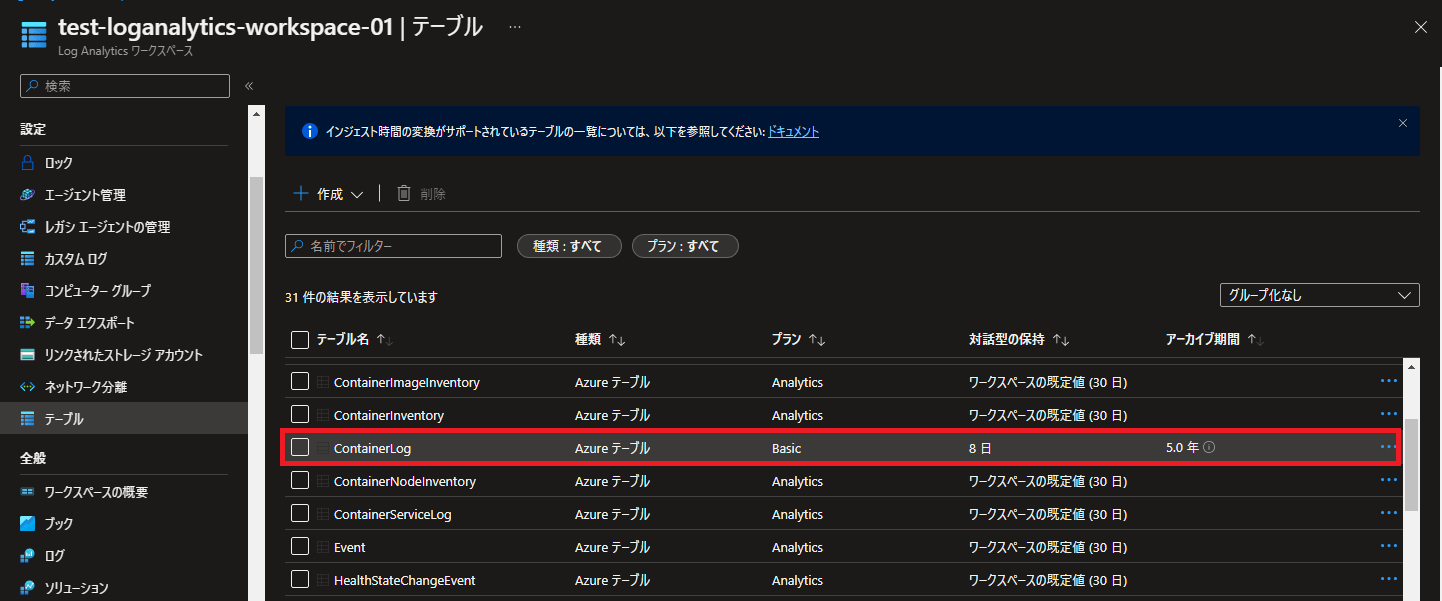
Task: Click the table list vertical scrollbar thumb
Action: [1411, 464]
